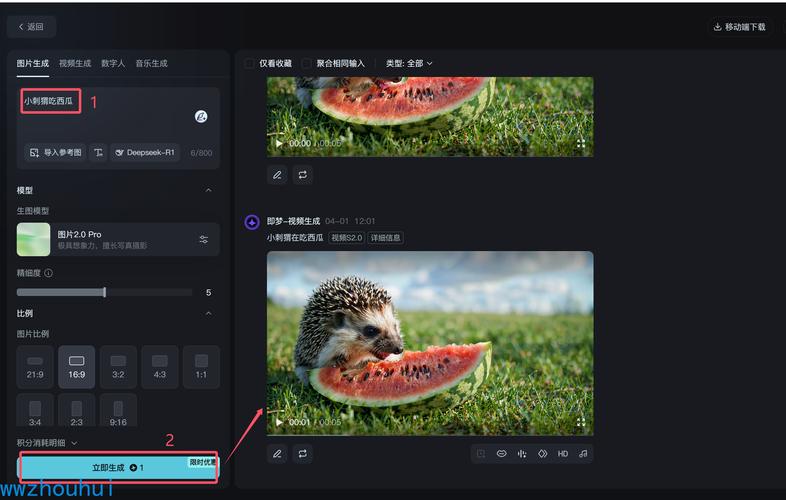
Task: Click the music note soundtrack icon
Action: [583, 454]
